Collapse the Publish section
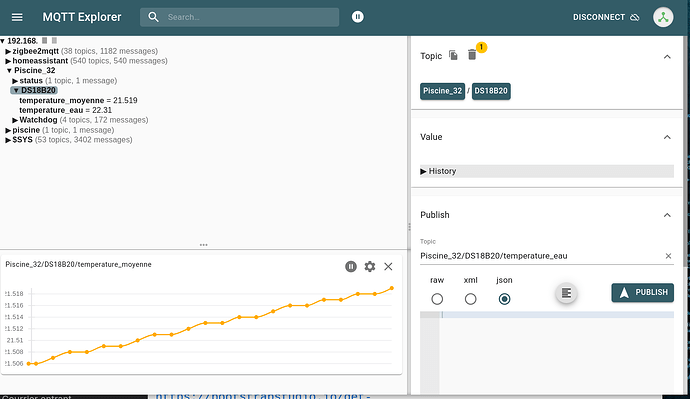 (667, 215)
